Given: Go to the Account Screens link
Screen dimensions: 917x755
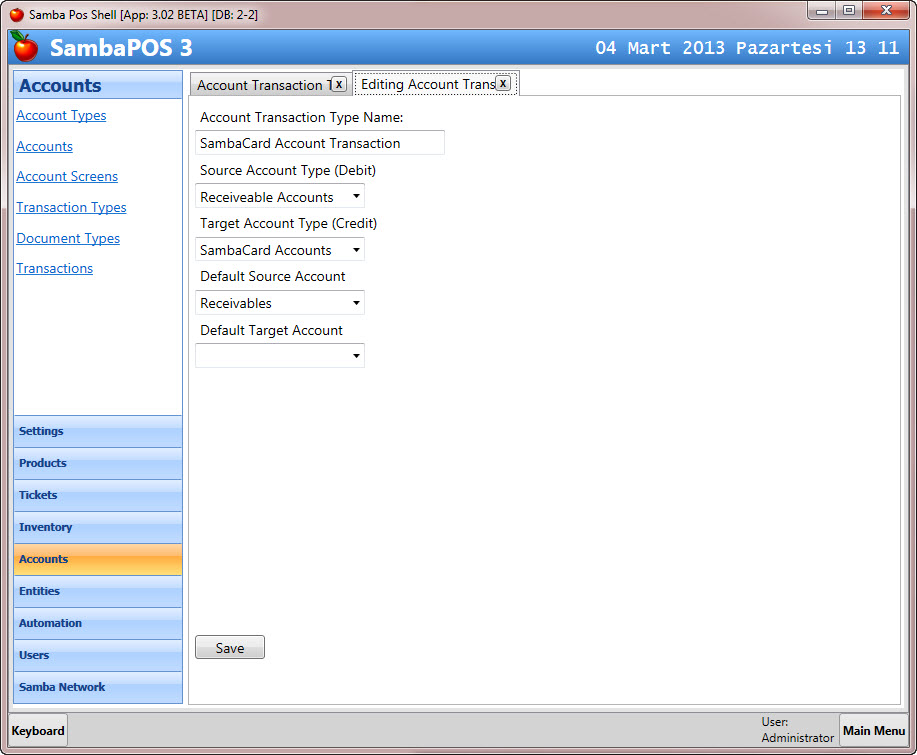Looking at the screenshot, I should [x=67, y=177].
